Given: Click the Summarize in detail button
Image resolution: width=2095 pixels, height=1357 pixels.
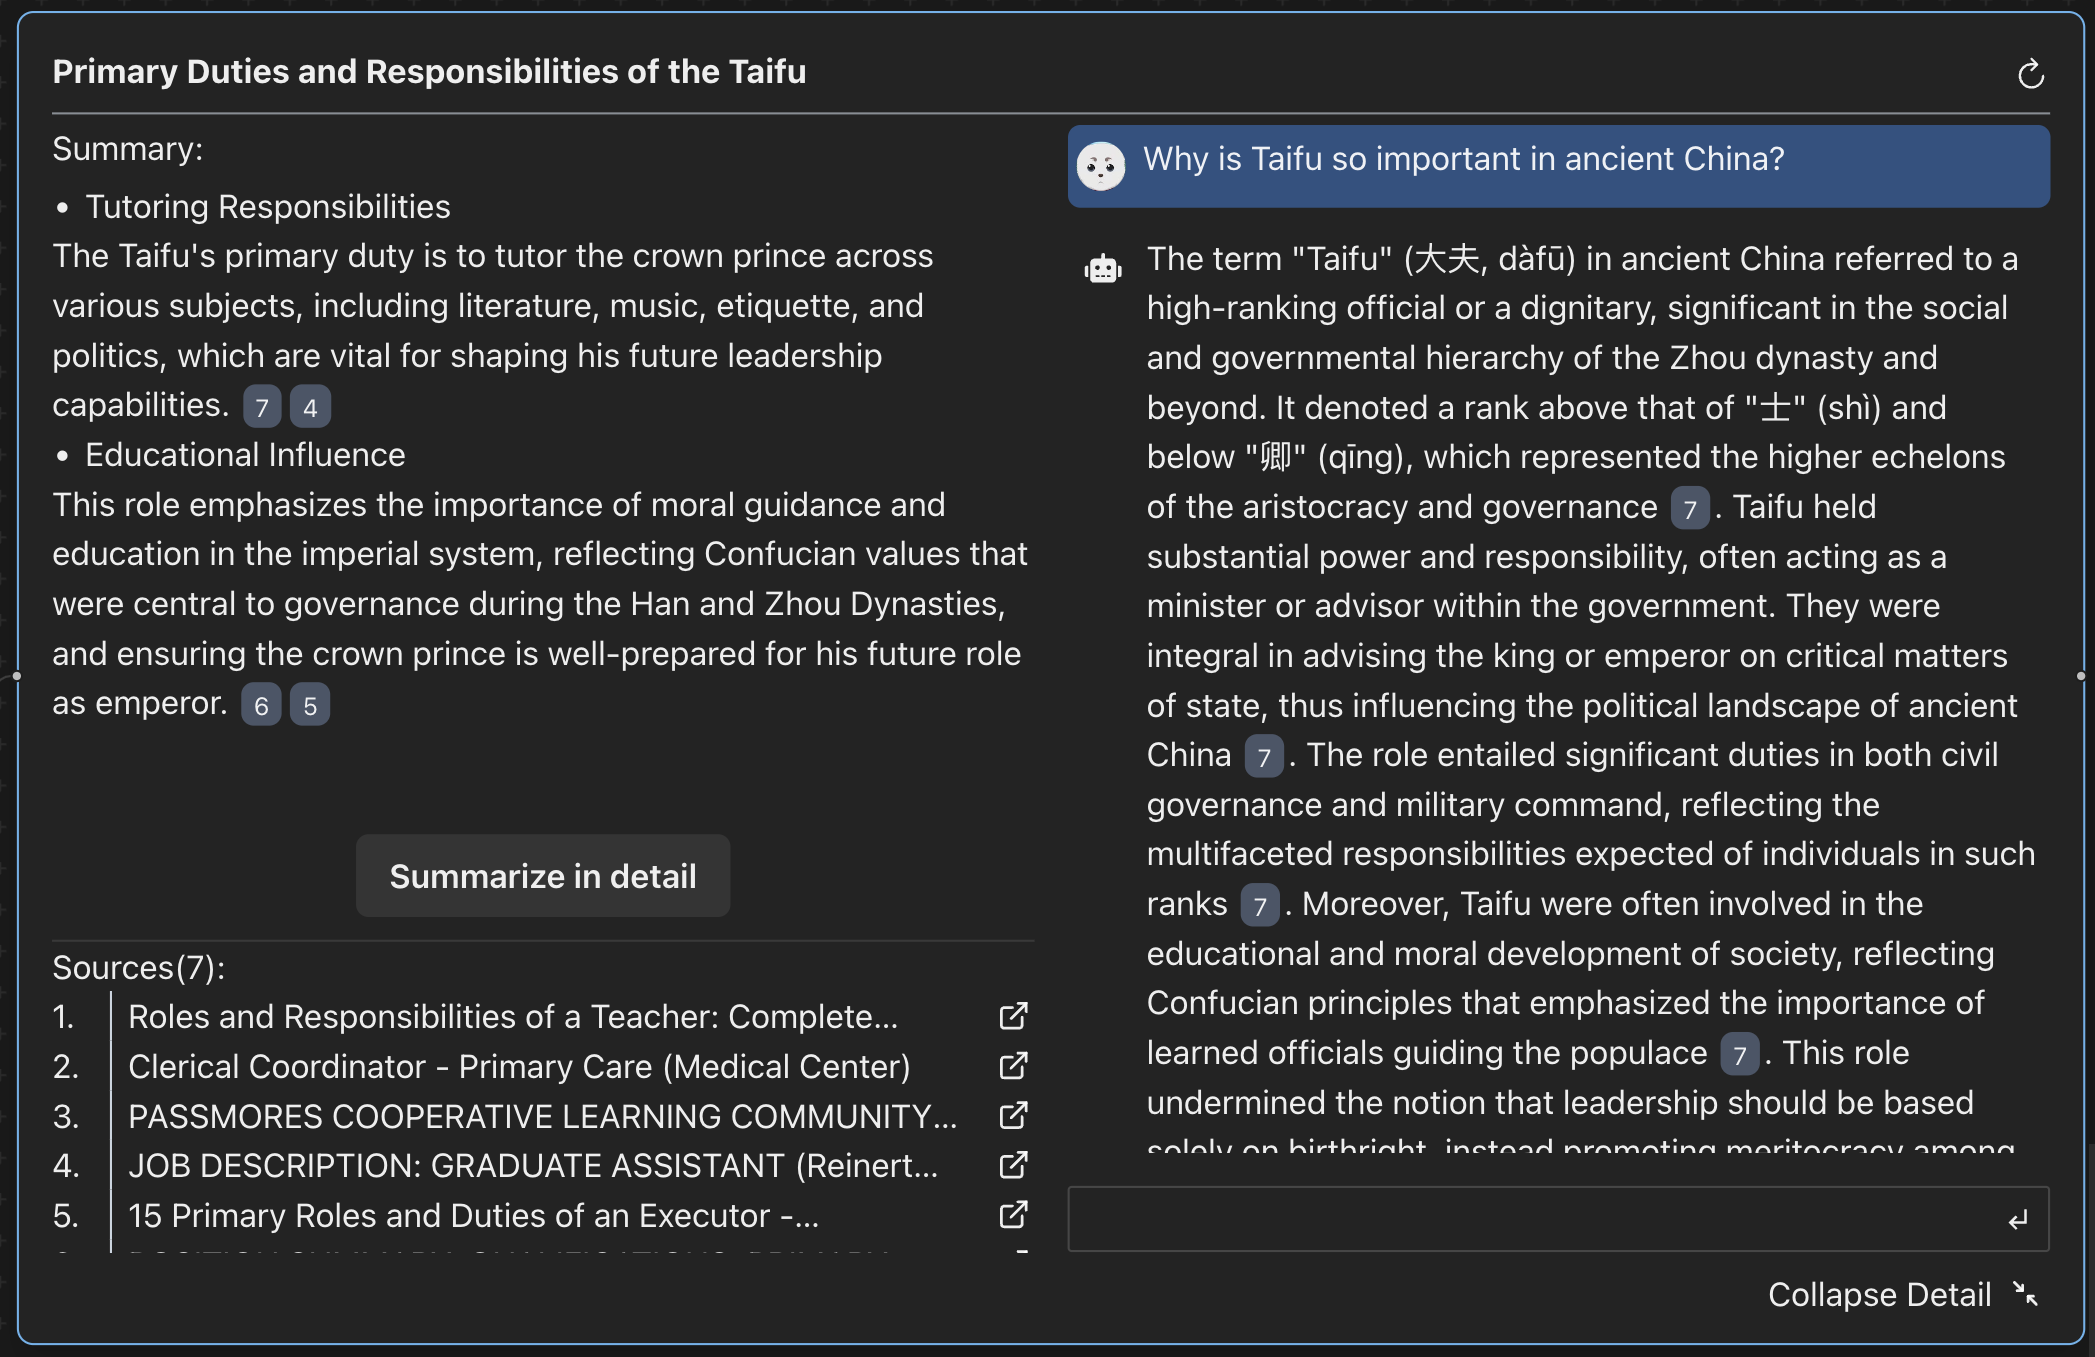Looking at the screenshot, I should pos(543,876).
